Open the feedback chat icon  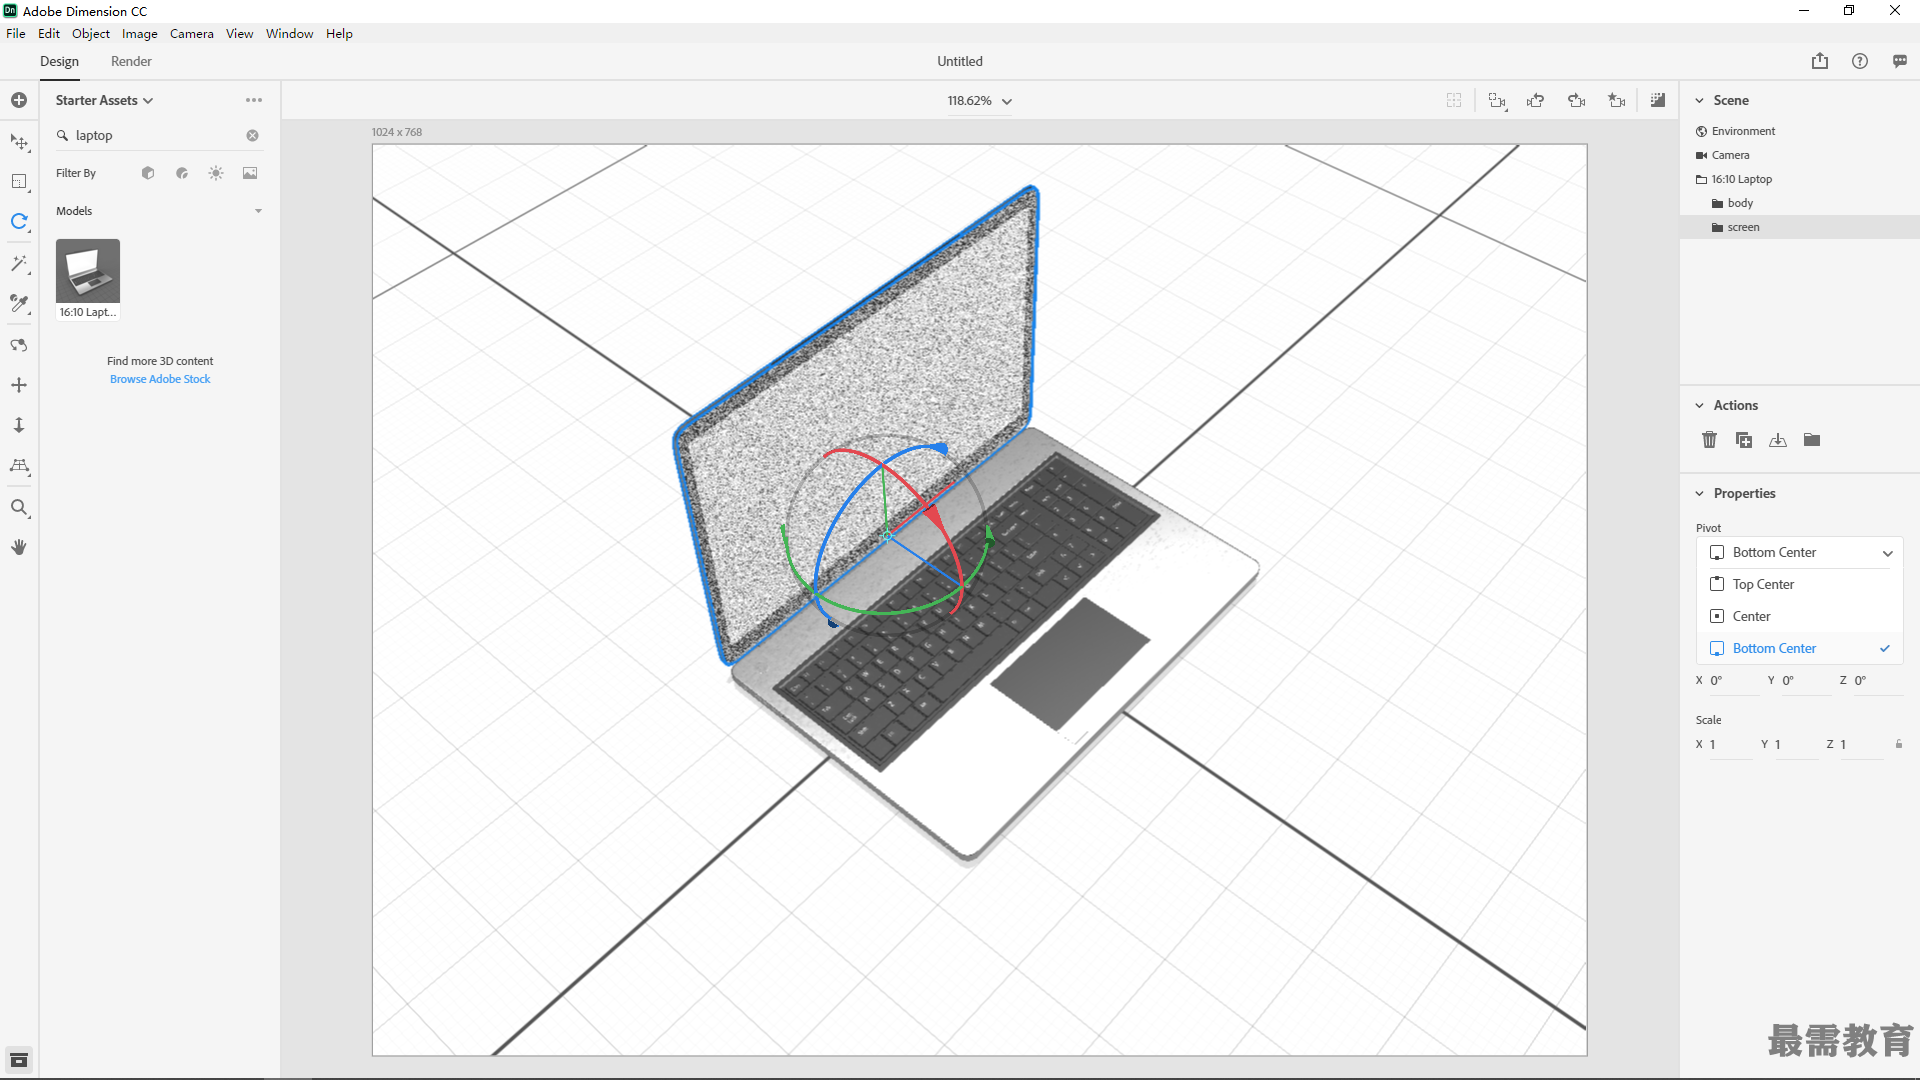pyautogui.click(x=1900, y=61)
